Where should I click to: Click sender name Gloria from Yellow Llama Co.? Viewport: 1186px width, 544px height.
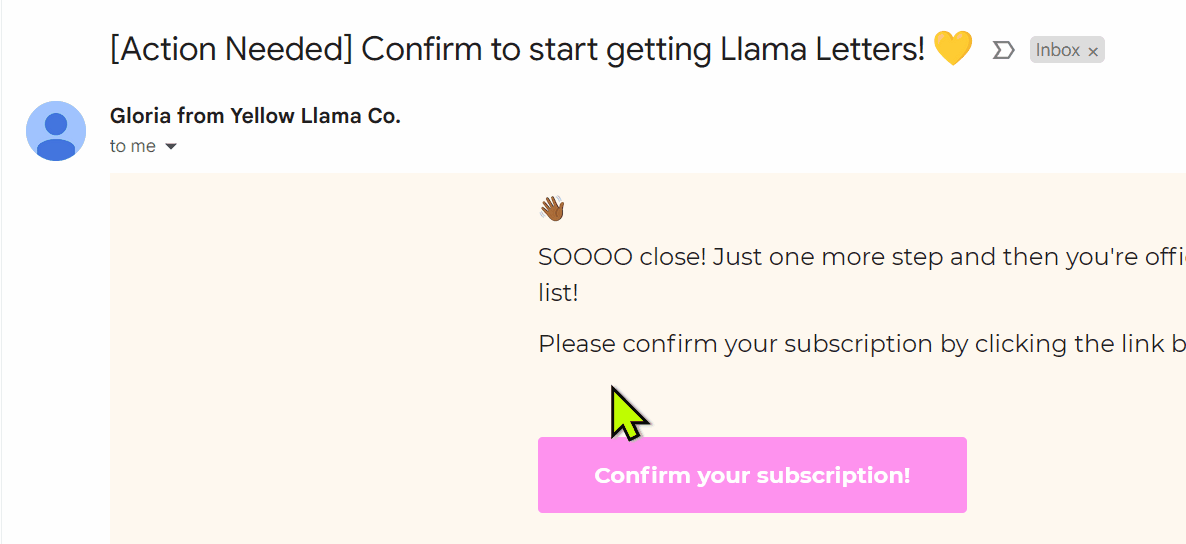pos(255,116)
